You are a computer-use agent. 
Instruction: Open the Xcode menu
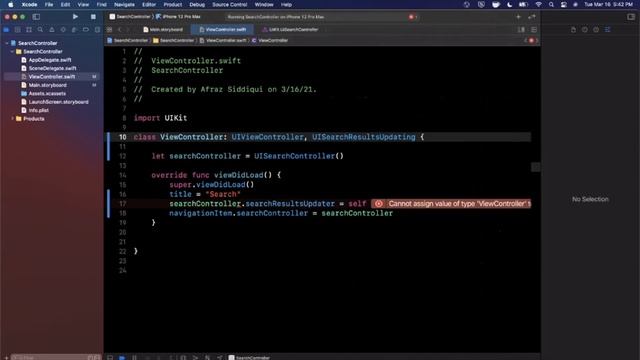pyautogui.click(x=29, y=4)
